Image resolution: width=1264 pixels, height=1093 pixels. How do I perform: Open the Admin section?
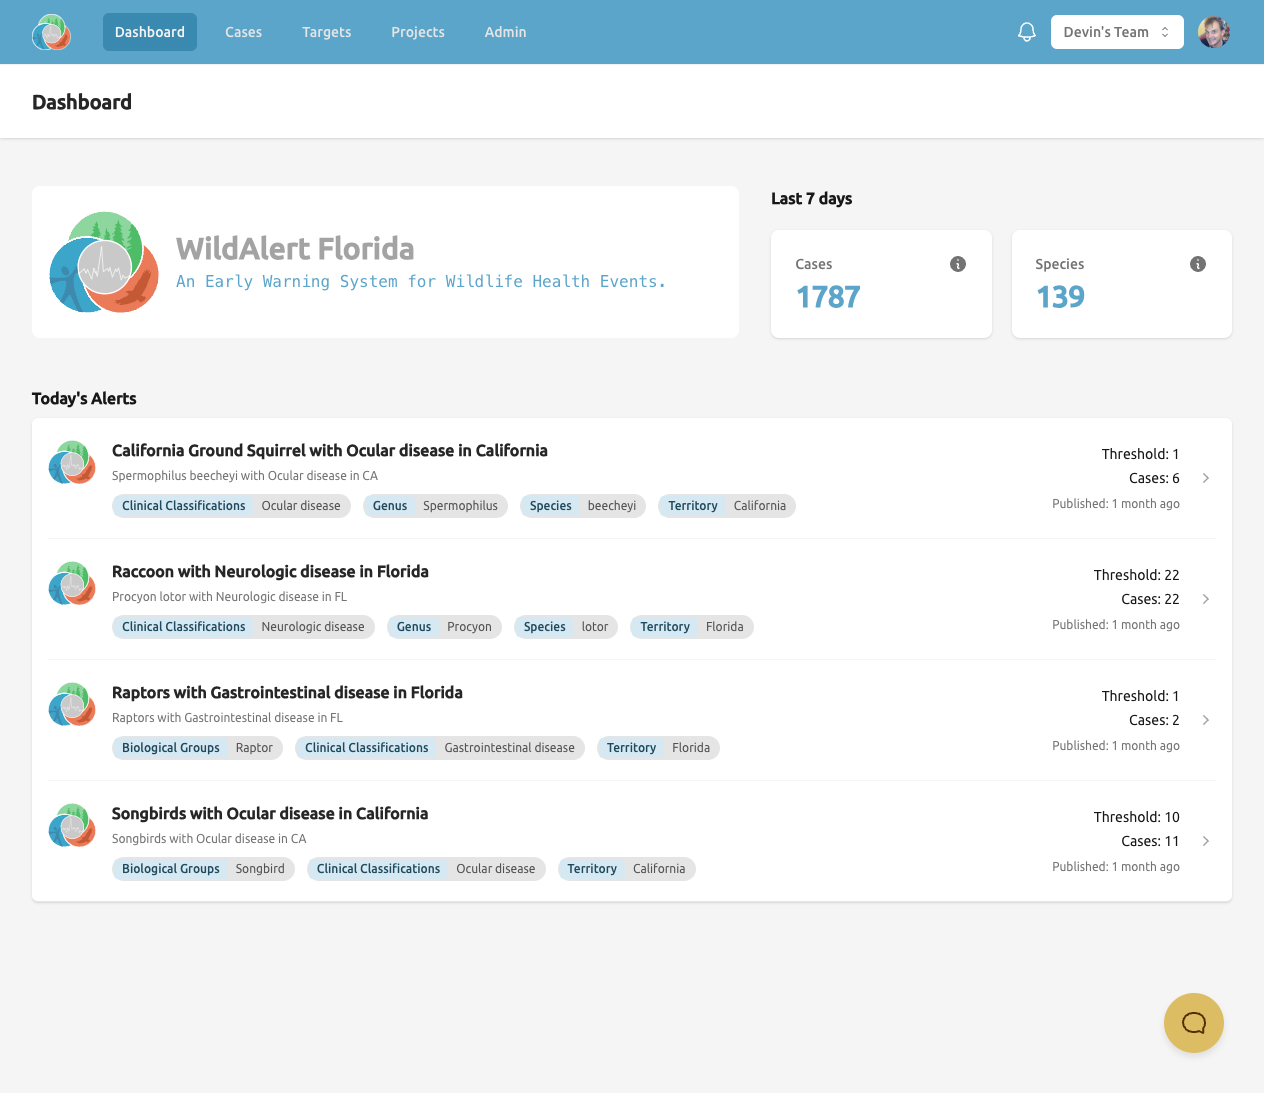[x=505, y=31]
